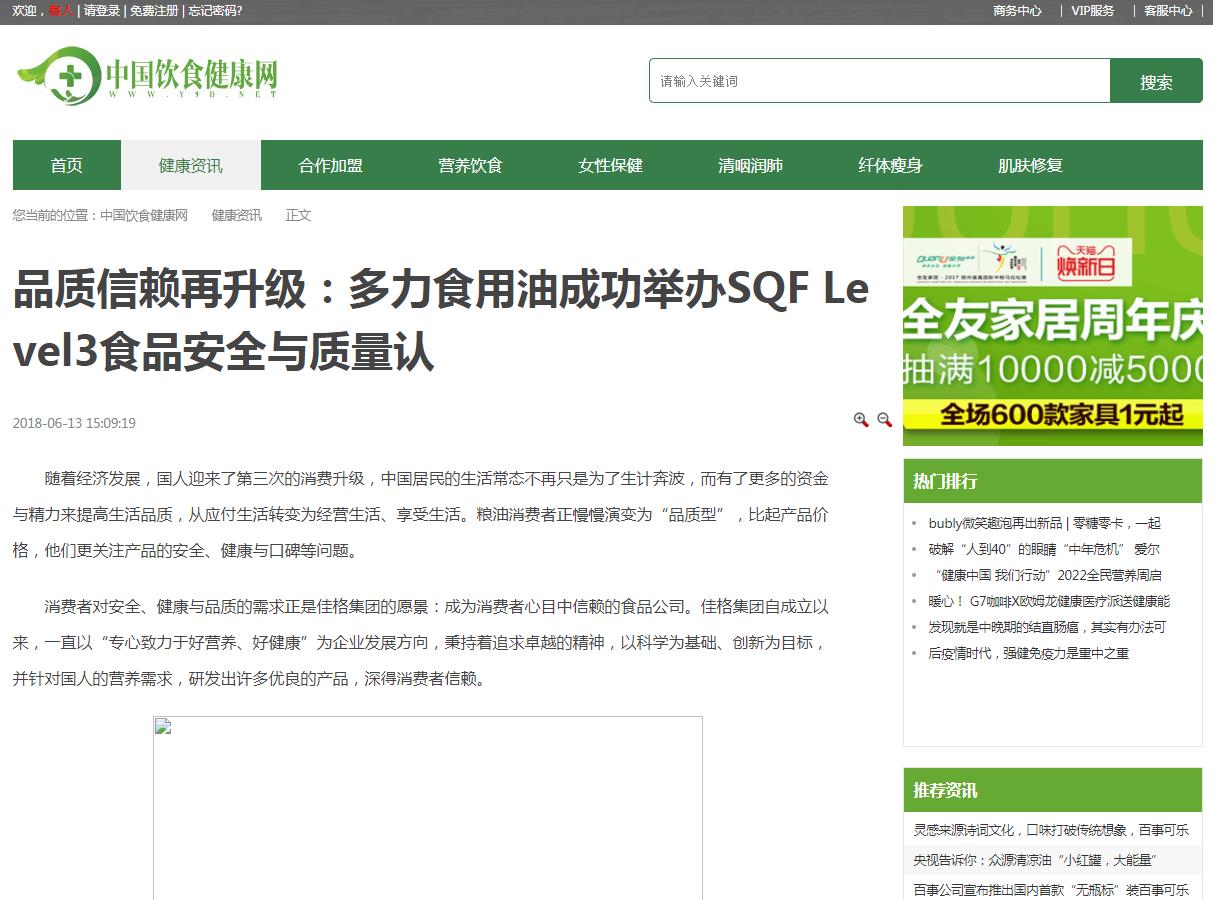Click breadcrumb link 中国饮食健康网
The height and width of the screenshot is (900, 1213).
(144, 215)
